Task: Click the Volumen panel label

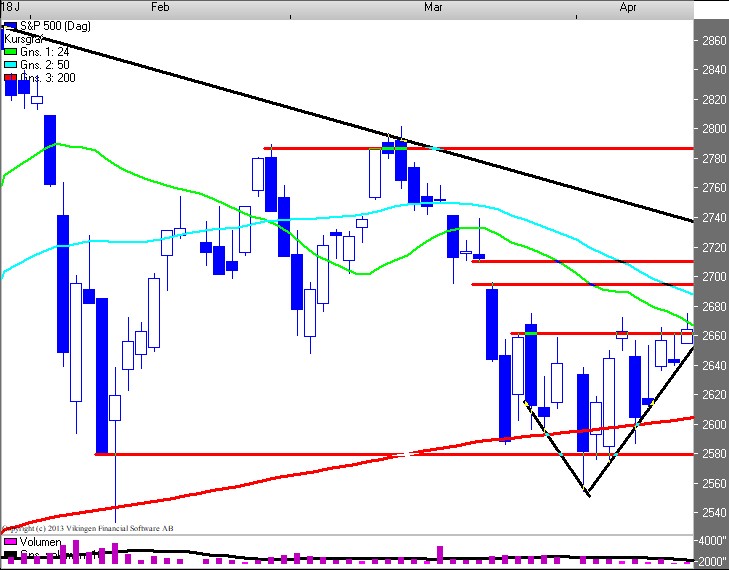Action: click(x=40, y=542)
